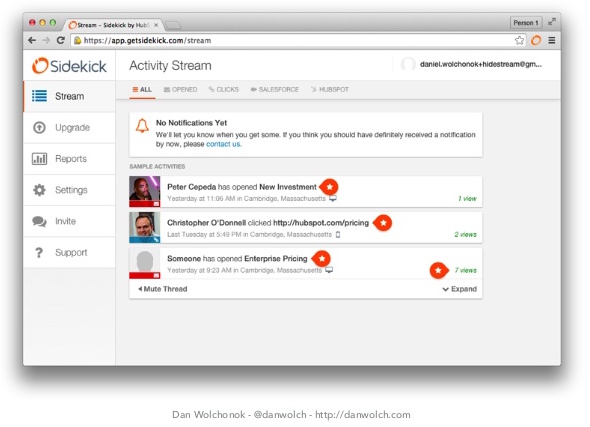The image size is (590, 427).
Task: Open the Chrome hamburger menu
Action: pyautogui.click(x=552, y=40)
